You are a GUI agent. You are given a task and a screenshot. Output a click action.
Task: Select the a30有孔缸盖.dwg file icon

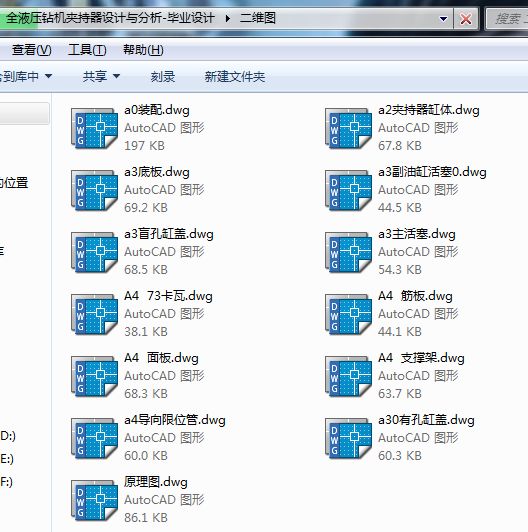click(348, 439)
